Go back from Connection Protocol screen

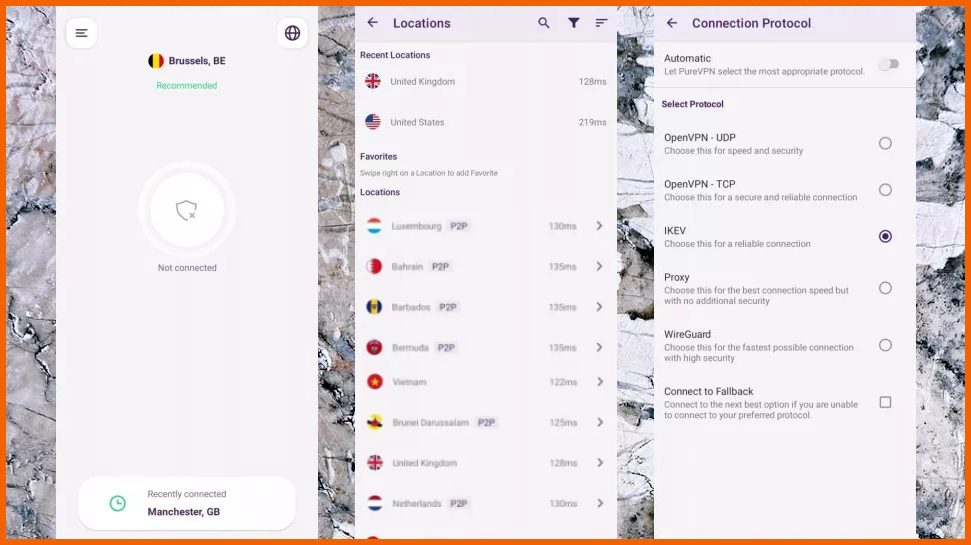coord(672,23)
